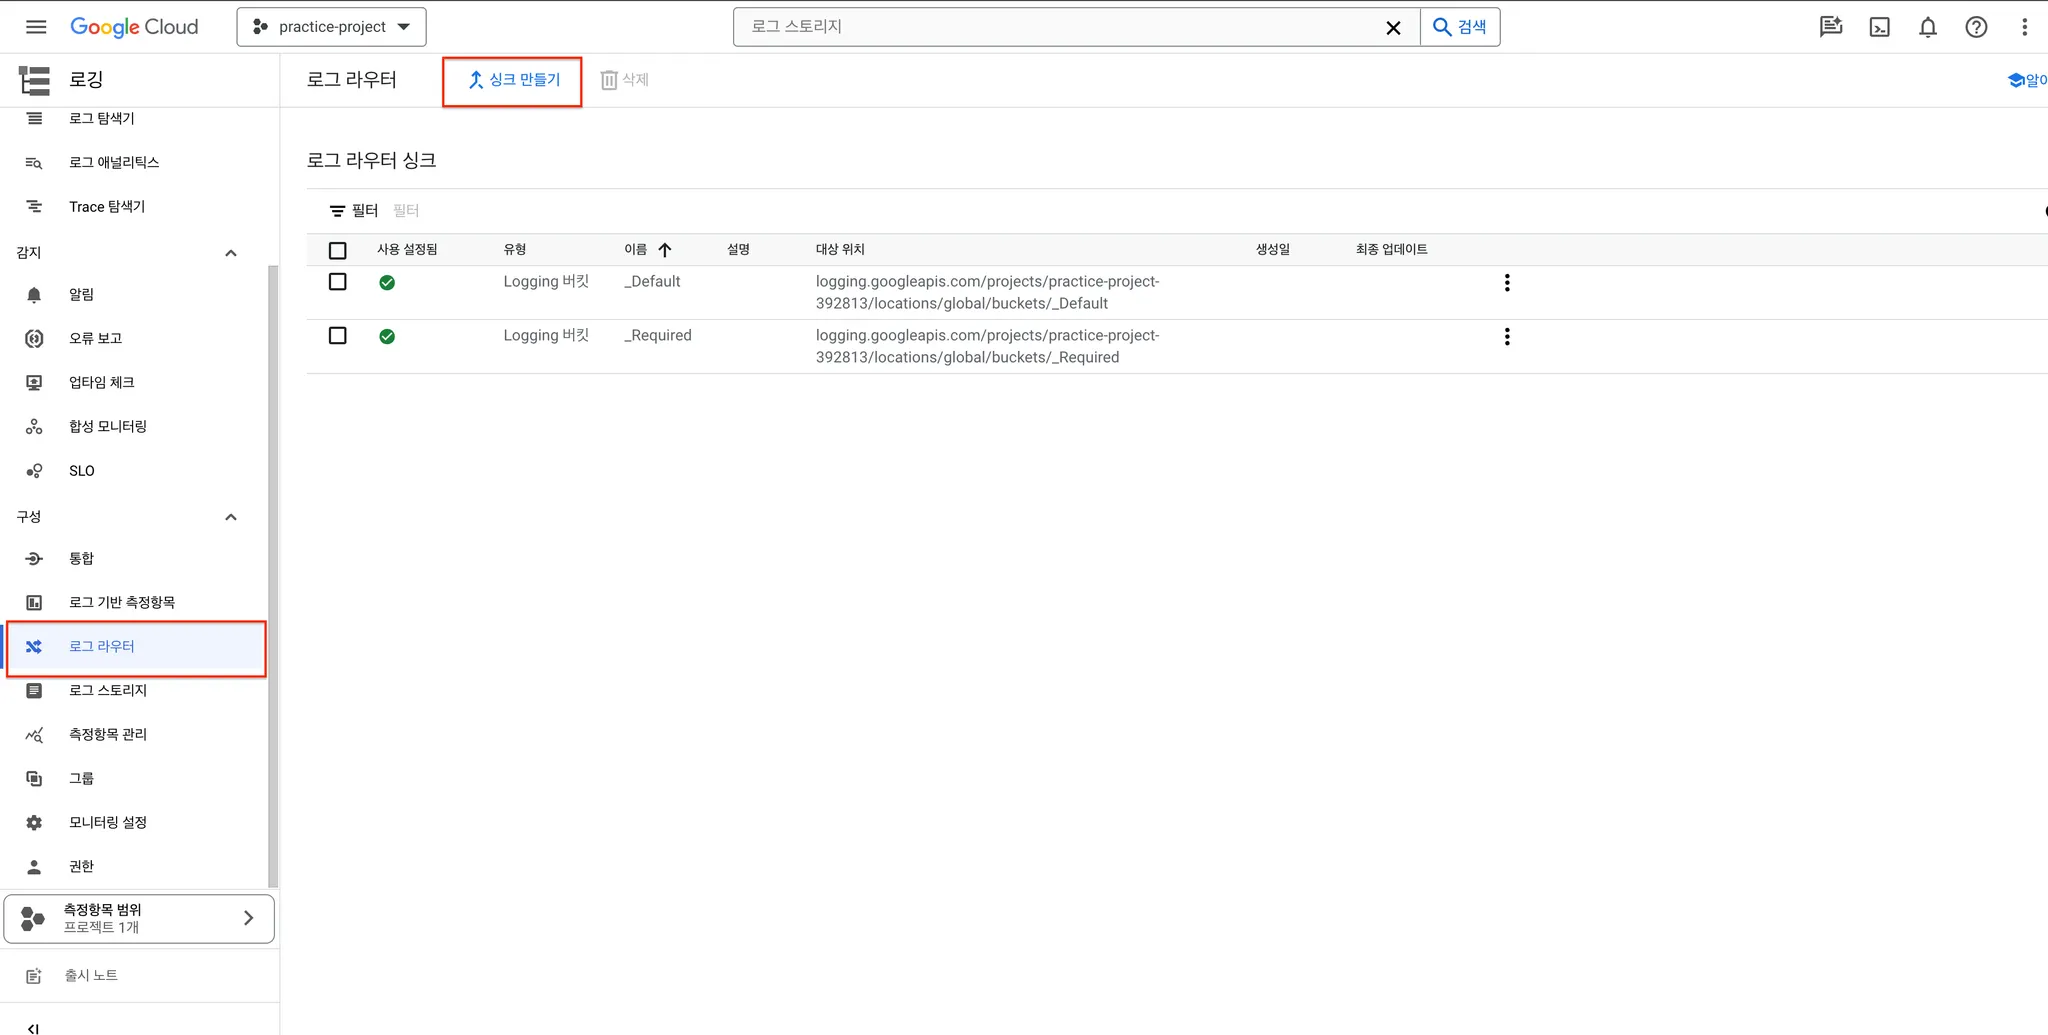Open the top-right more options menu
This screenshot has width=2048, height=1035.
tap(2024, 27)
